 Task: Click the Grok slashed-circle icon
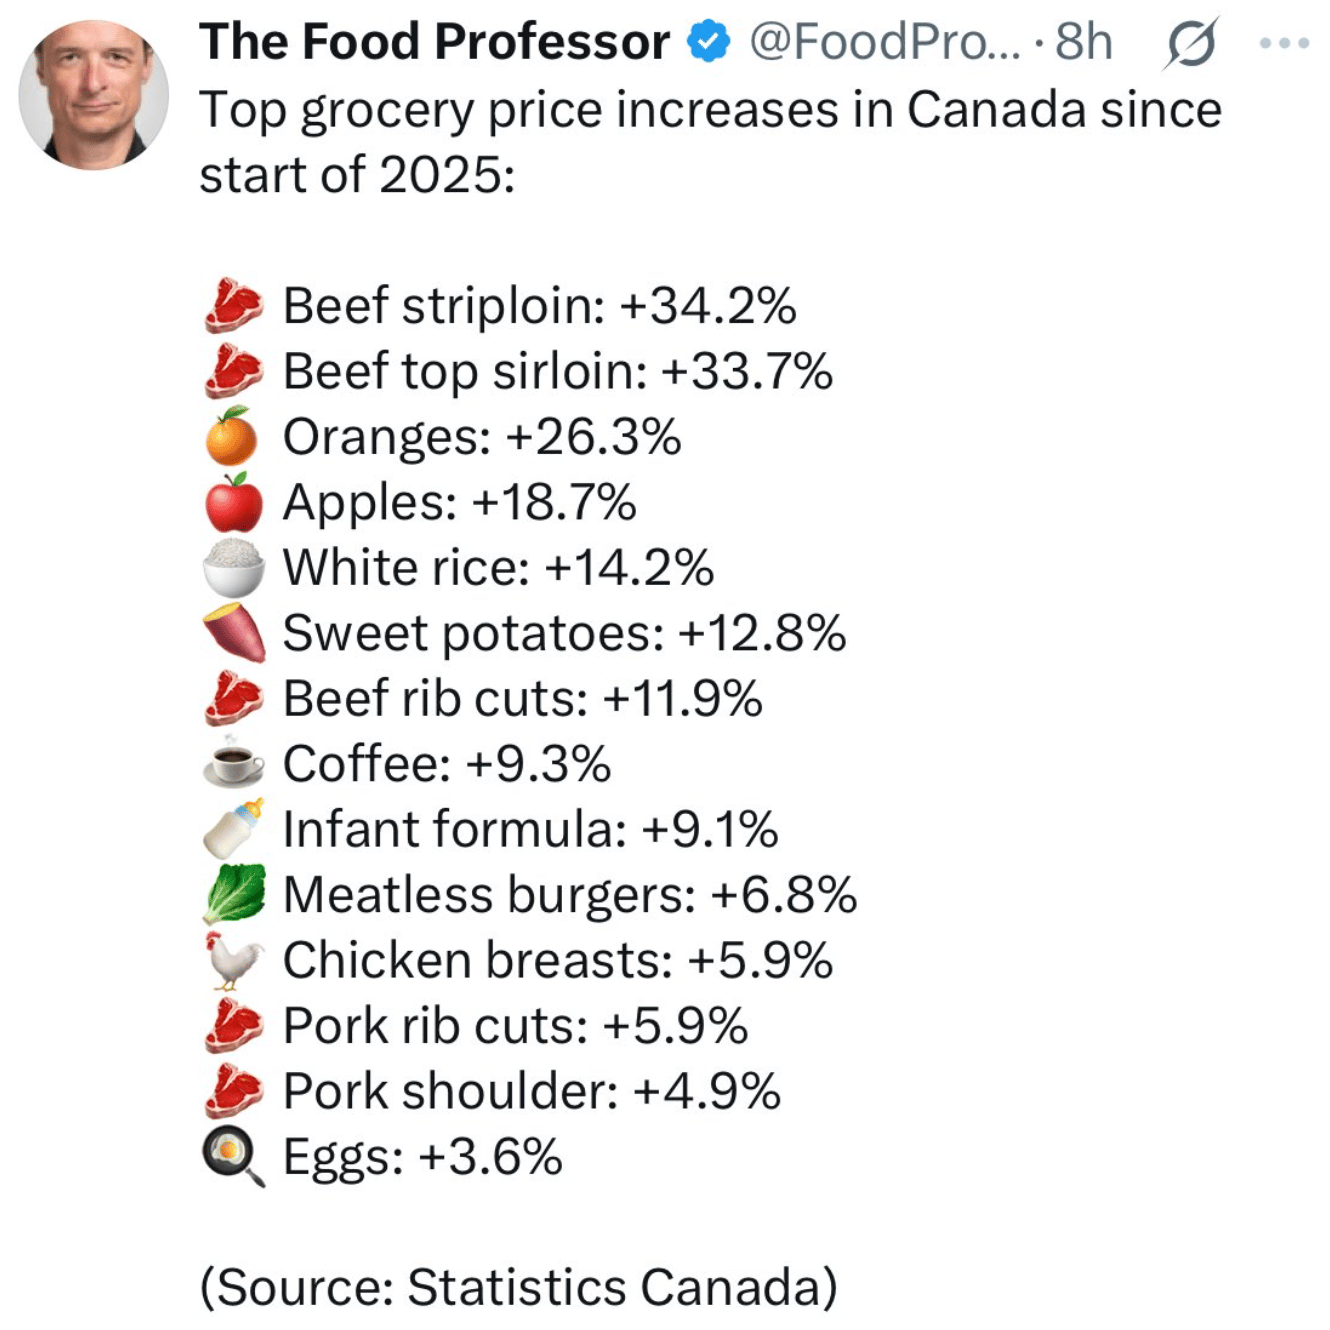coord(1190,43)
